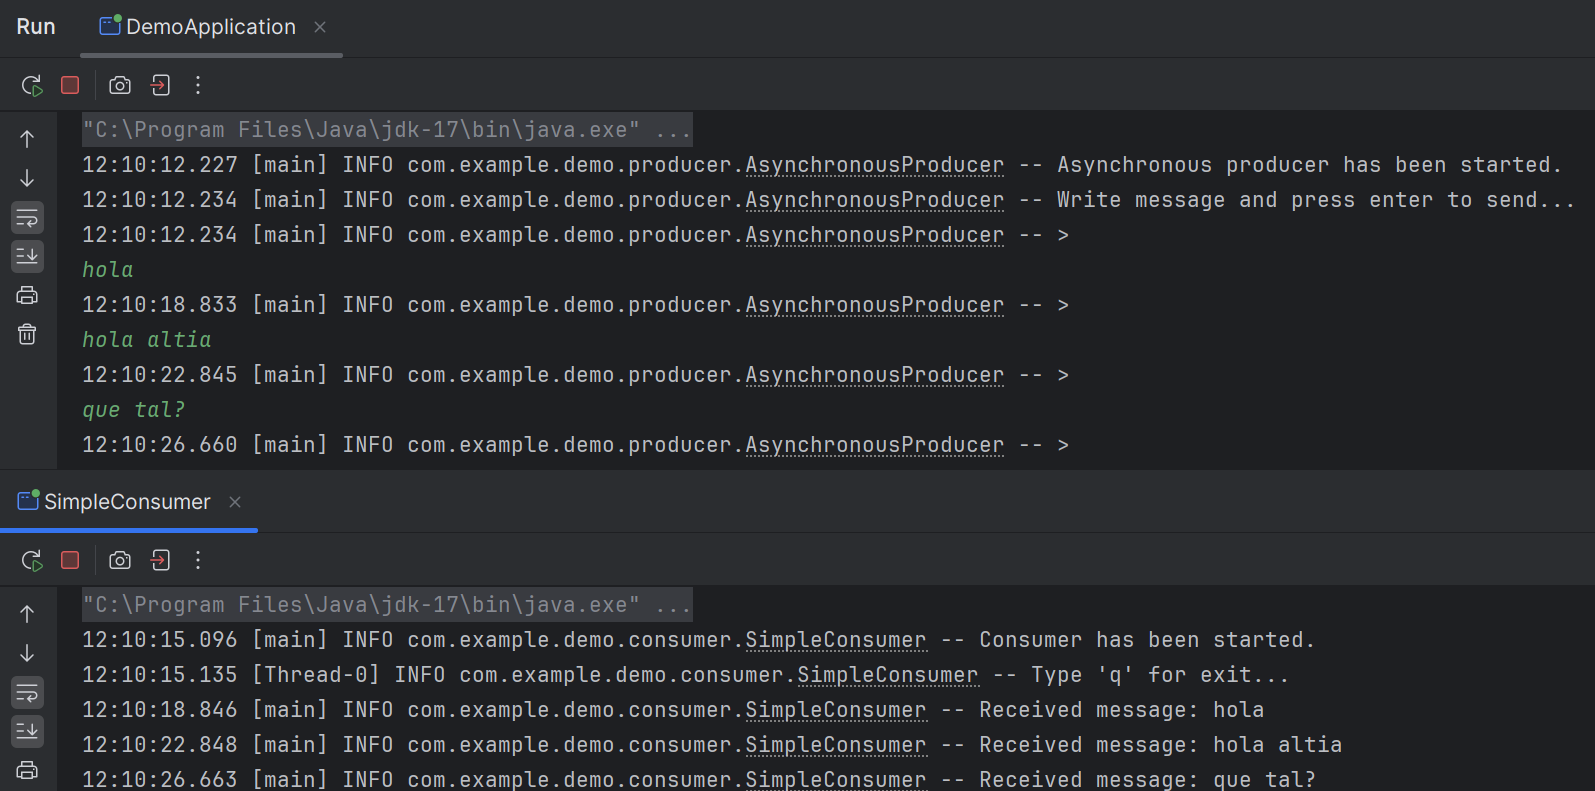Click the last prompt after 12:10:26.660

[x=1063, y=445]
